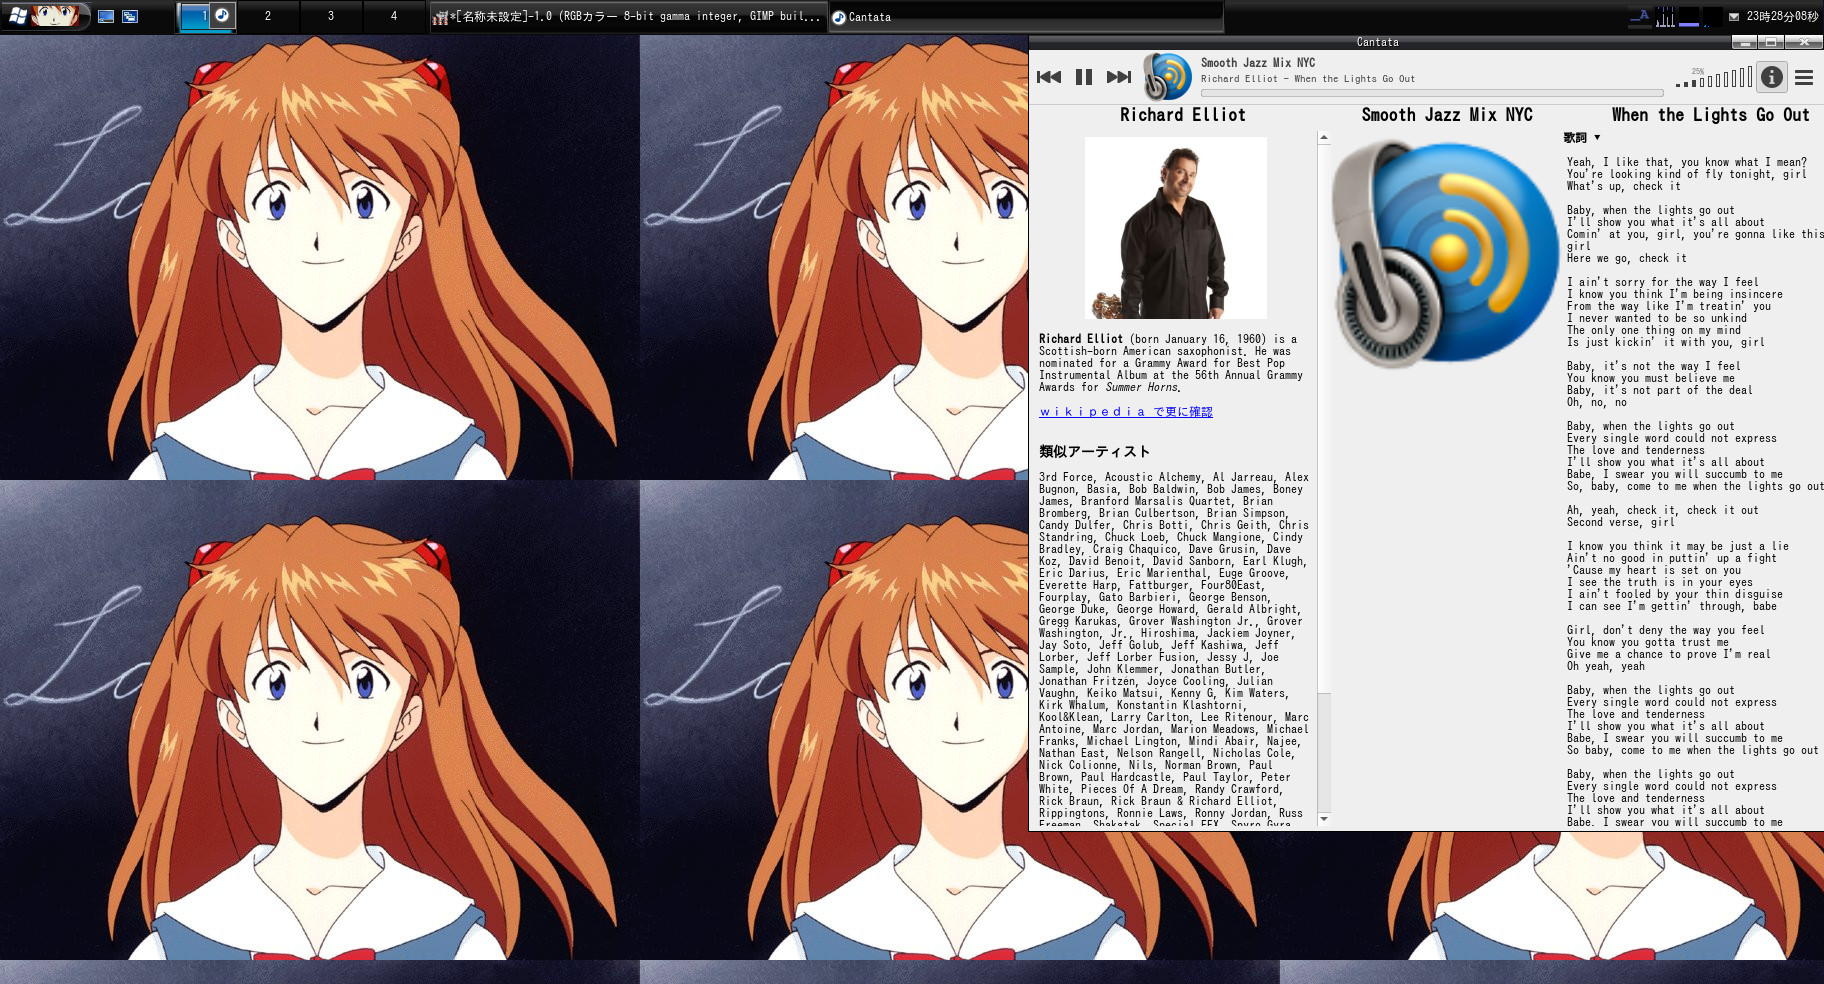
Task: Skip to the next track
Action: coord(1118,77)
